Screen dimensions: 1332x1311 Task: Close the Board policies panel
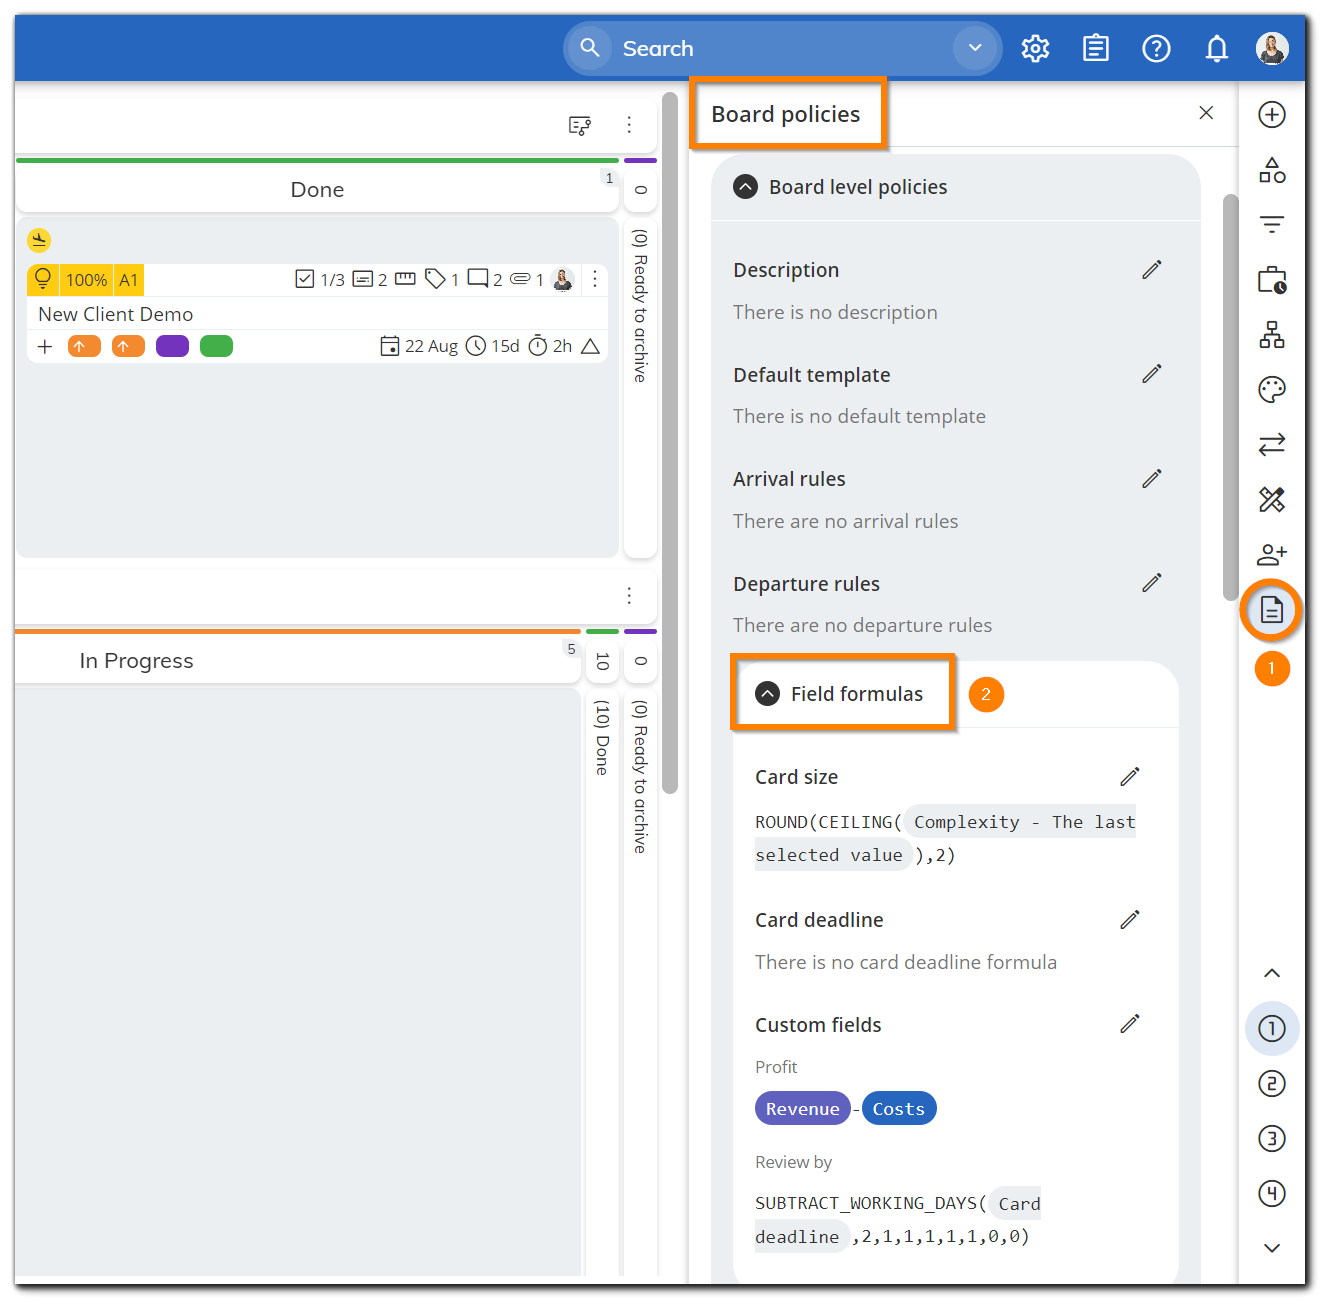coord(1206,113)
